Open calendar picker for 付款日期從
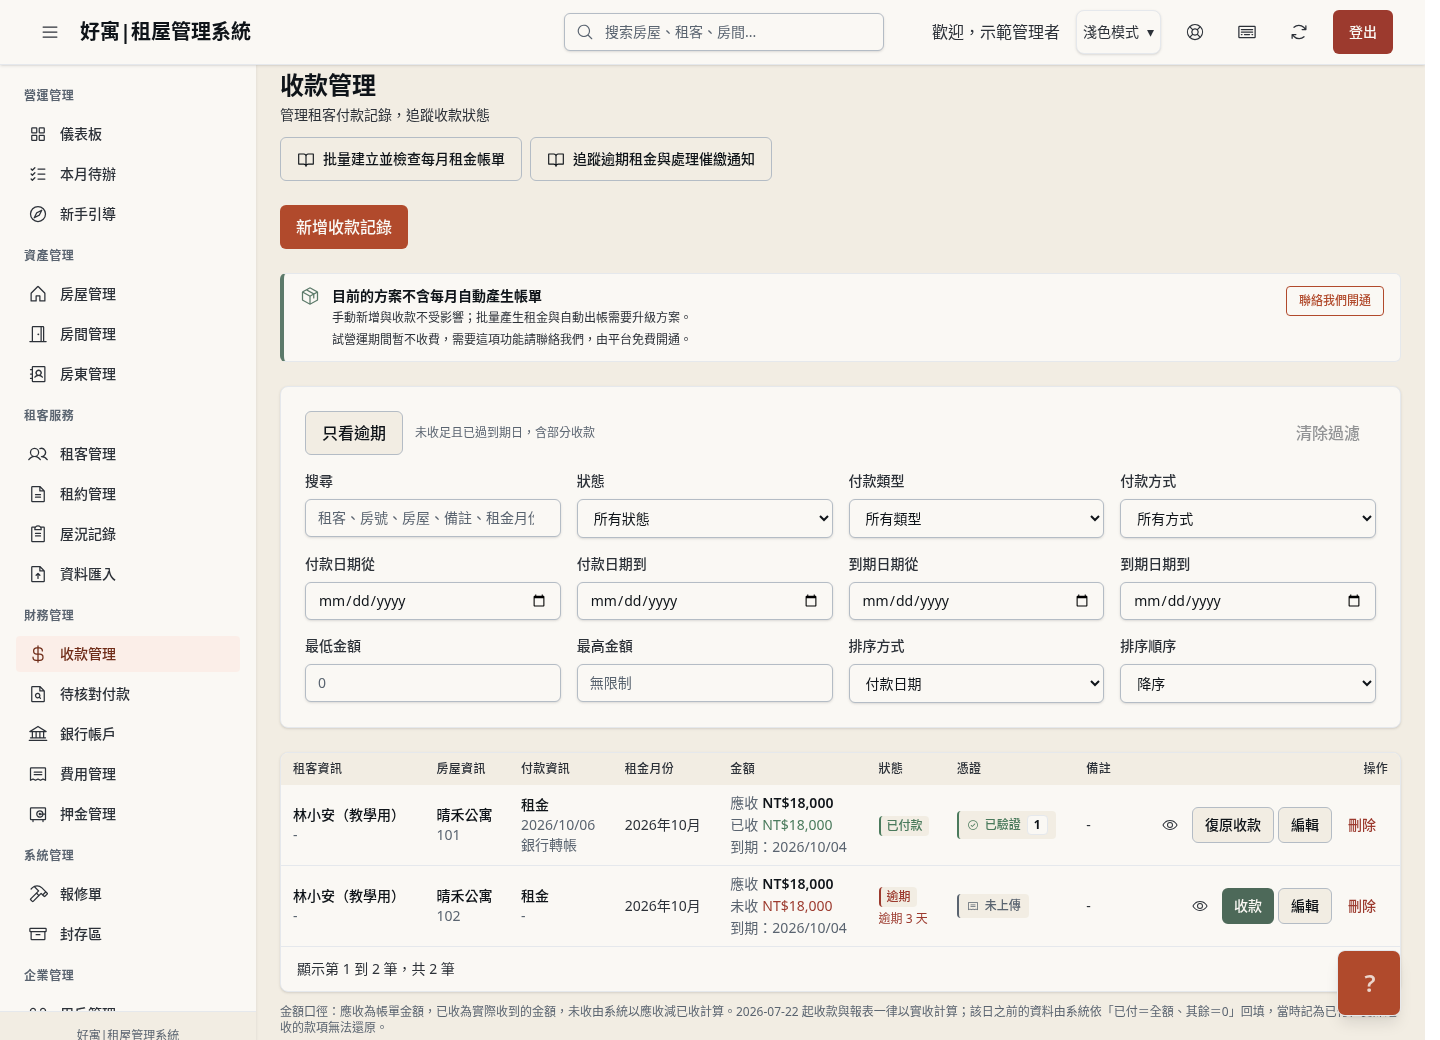 tap(539, 601)
